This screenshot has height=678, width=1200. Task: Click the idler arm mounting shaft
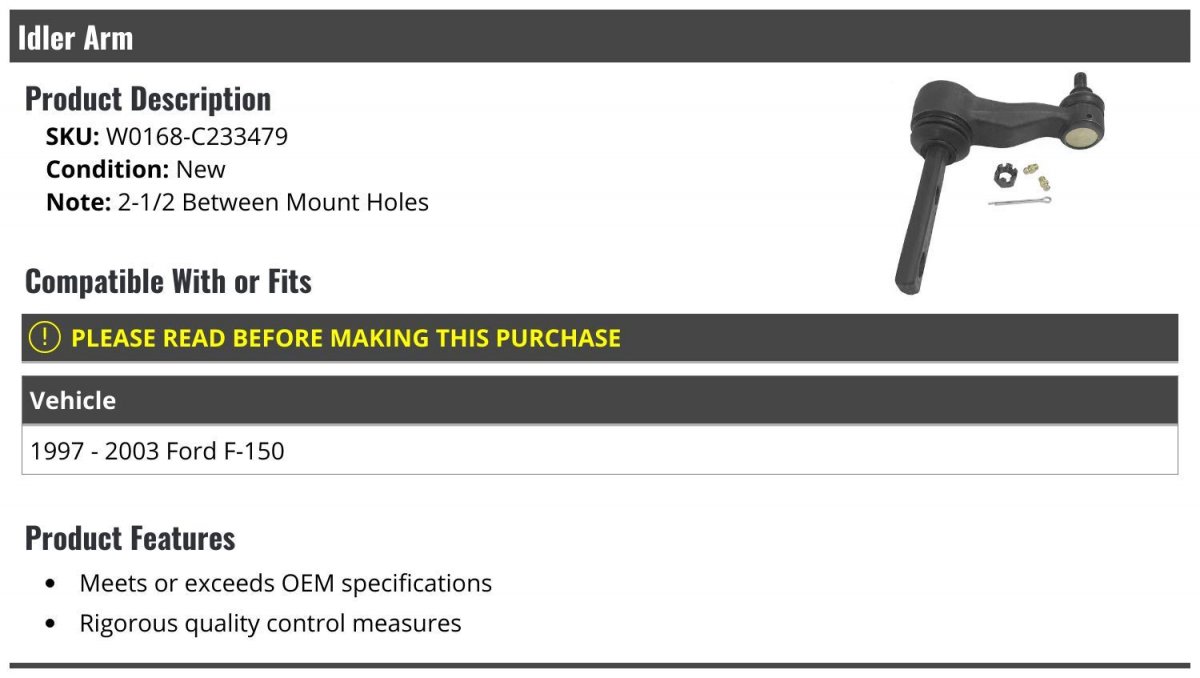click(x=920, y=222)
